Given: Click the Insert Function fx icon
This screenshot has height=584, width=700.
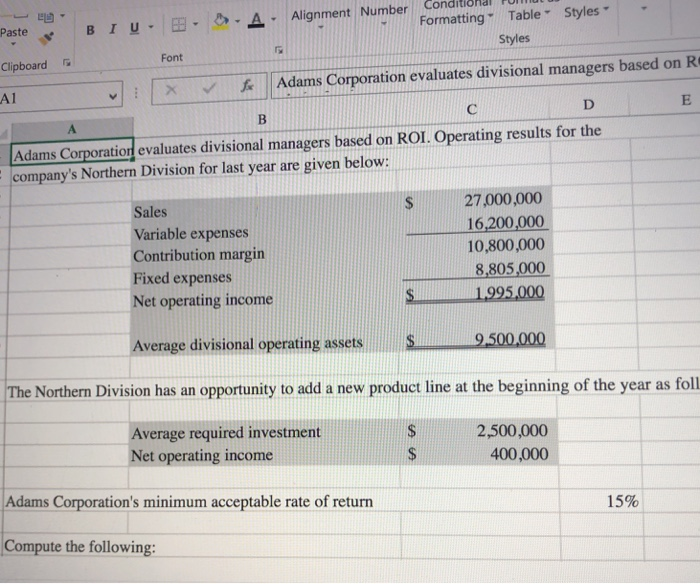Looking at the screenshot, I should [247, 86].
